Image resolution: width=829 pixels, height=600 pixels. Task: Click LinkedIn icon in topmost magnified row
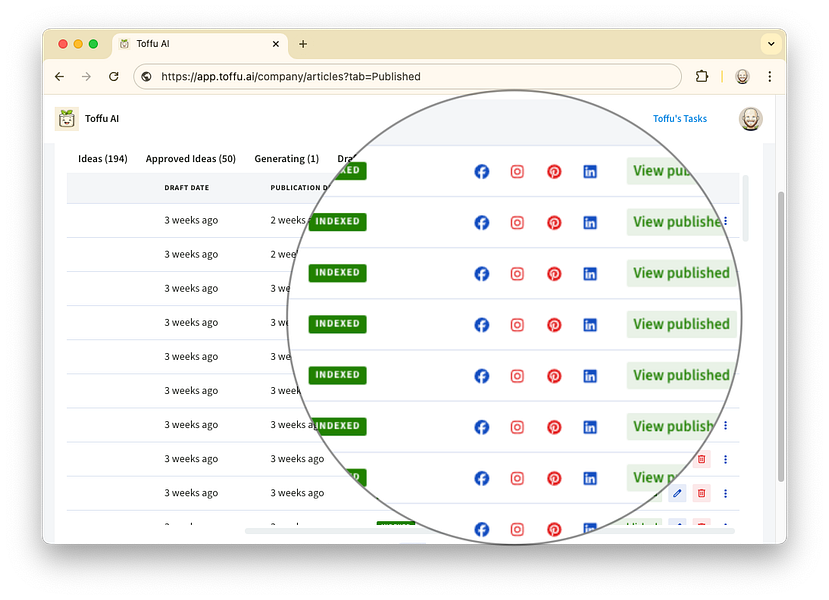(x=590, y=171)
